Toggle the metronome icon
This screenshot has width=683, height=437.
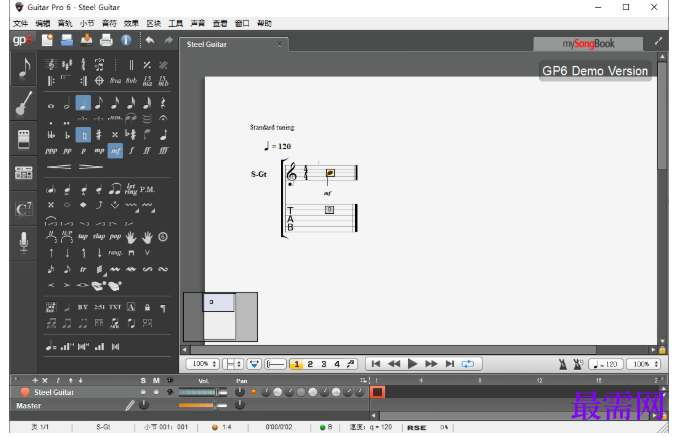coord(563,364)
